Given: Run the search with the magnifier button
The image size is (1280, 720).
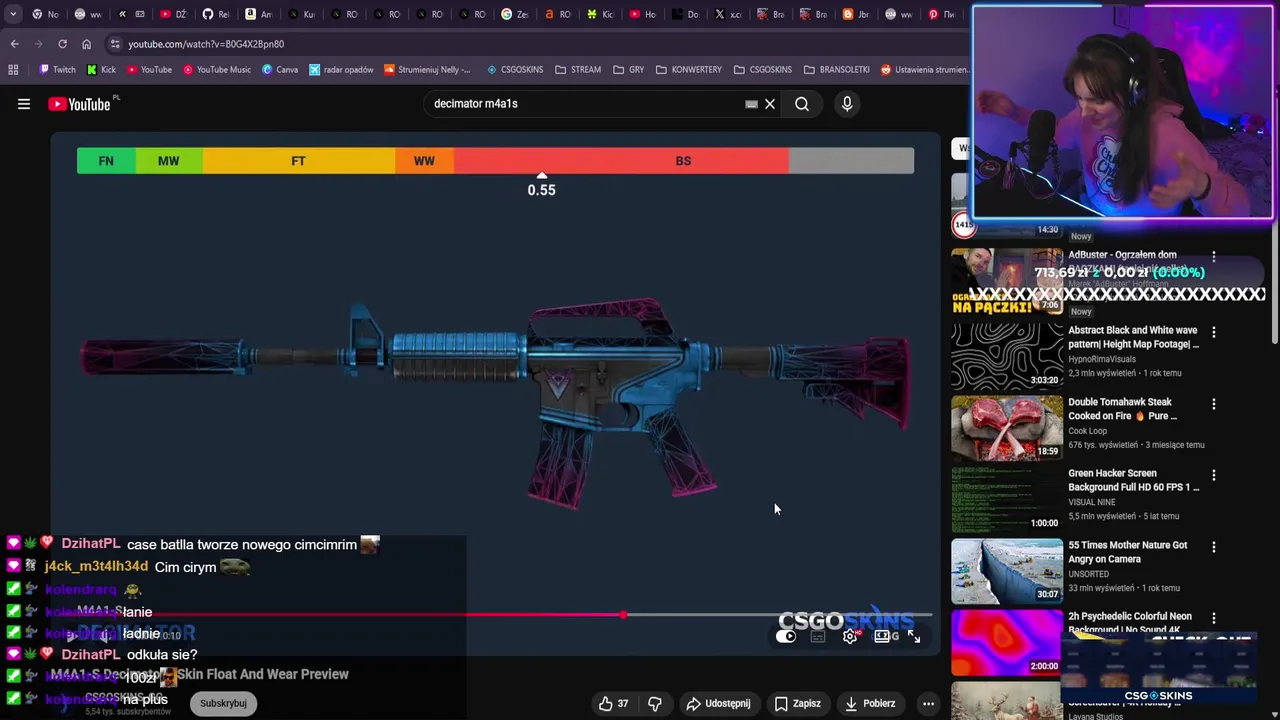Looking at the screenshot, I should (x=802, y=104).
